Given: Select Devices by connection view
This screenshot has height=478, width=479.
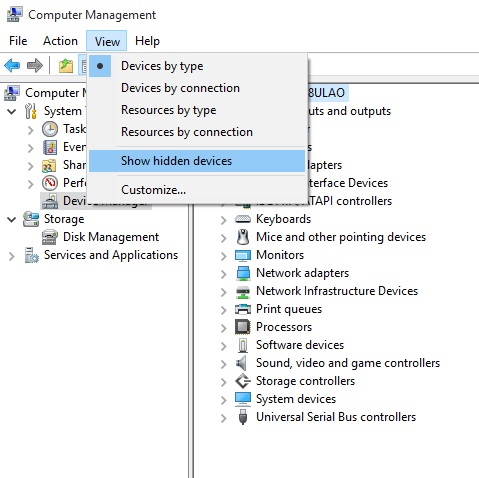Looking at the screenshot, I should click(x=197, y=88).
